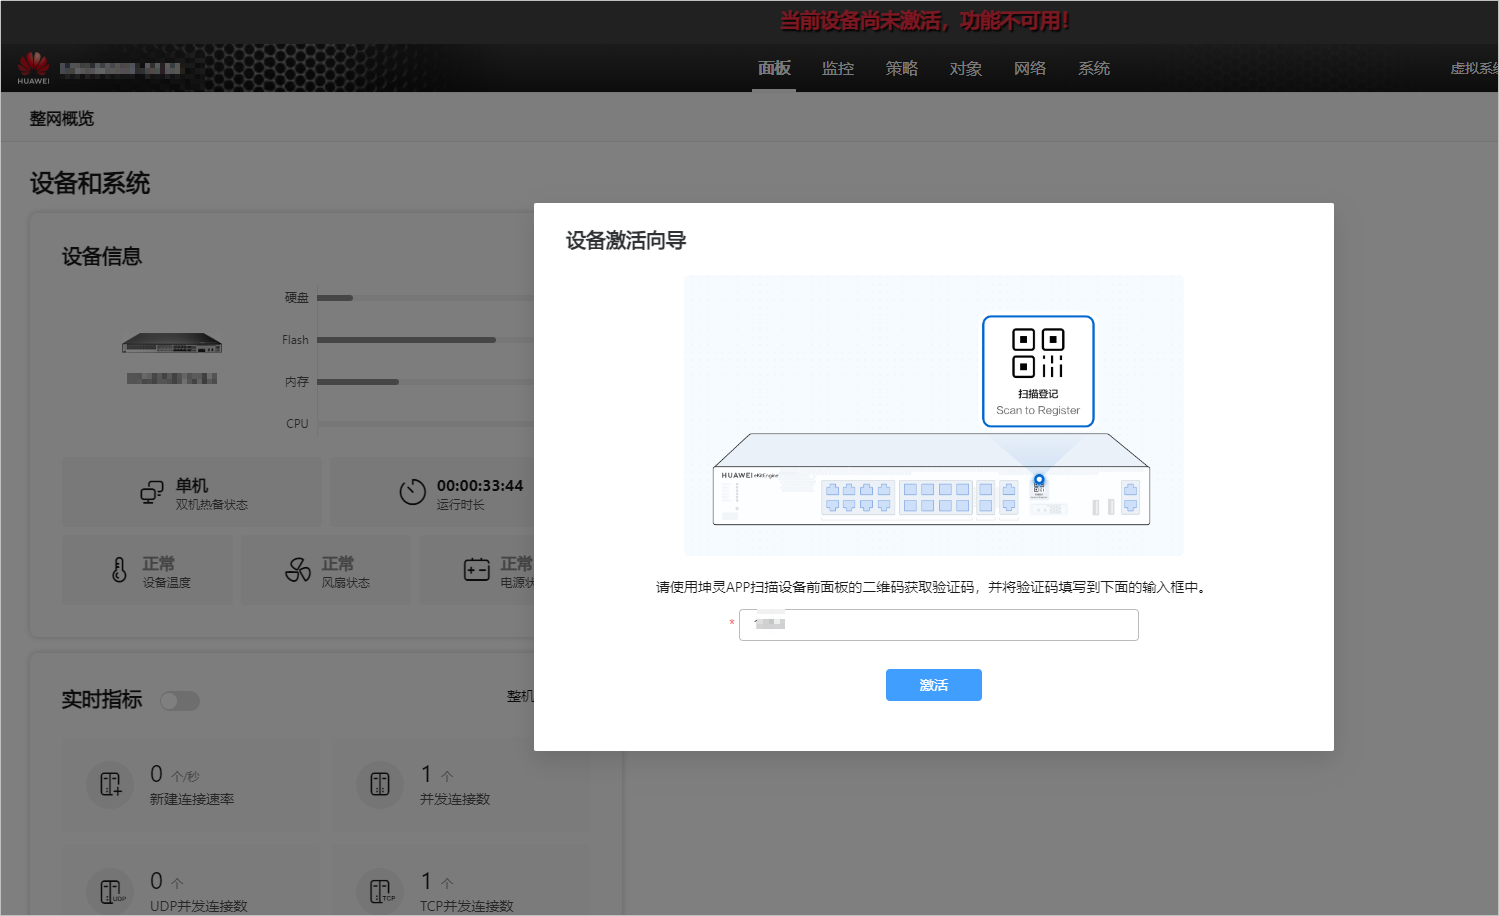
Task: Click the 激活 button
Action: pyautogui.click(x=934, y=685)
